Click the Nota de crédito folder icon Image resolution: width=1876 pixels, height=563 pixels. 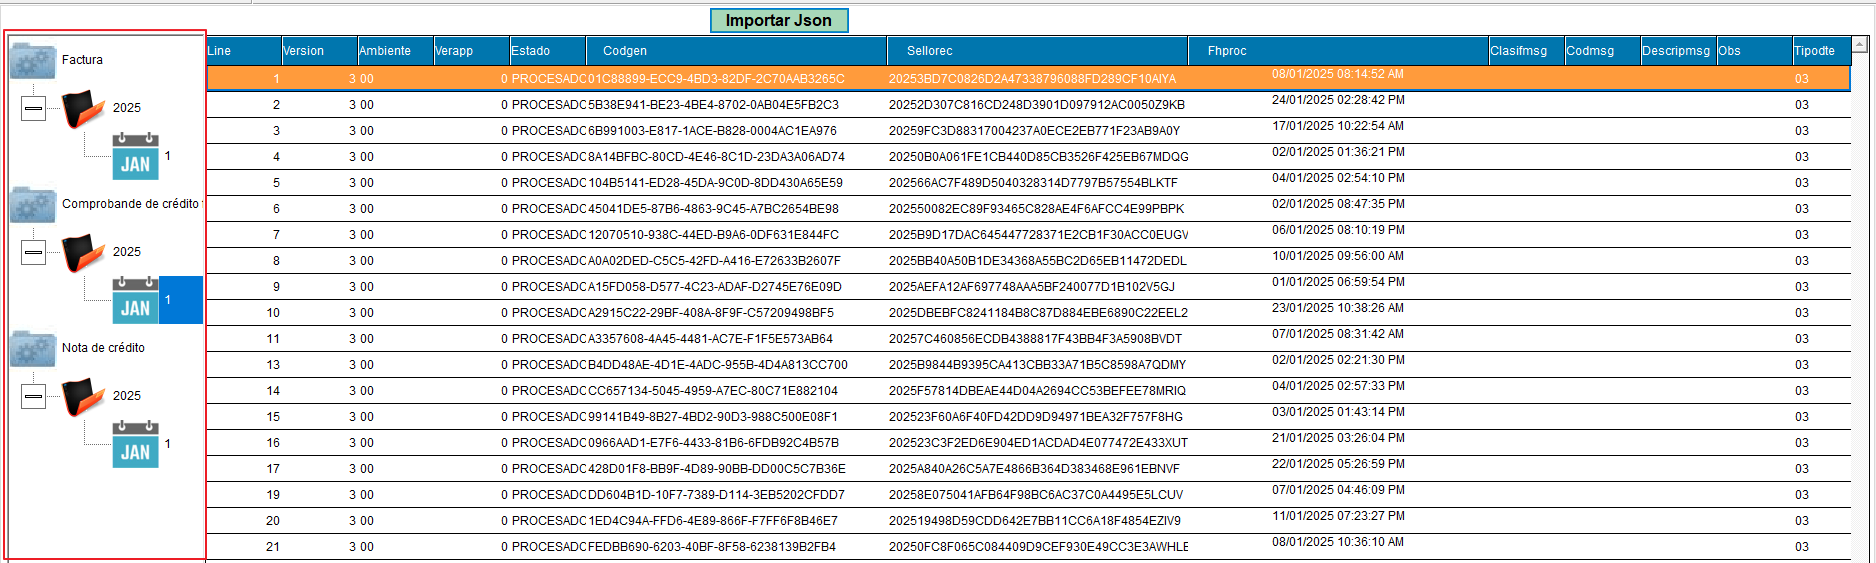click(33, 348)
